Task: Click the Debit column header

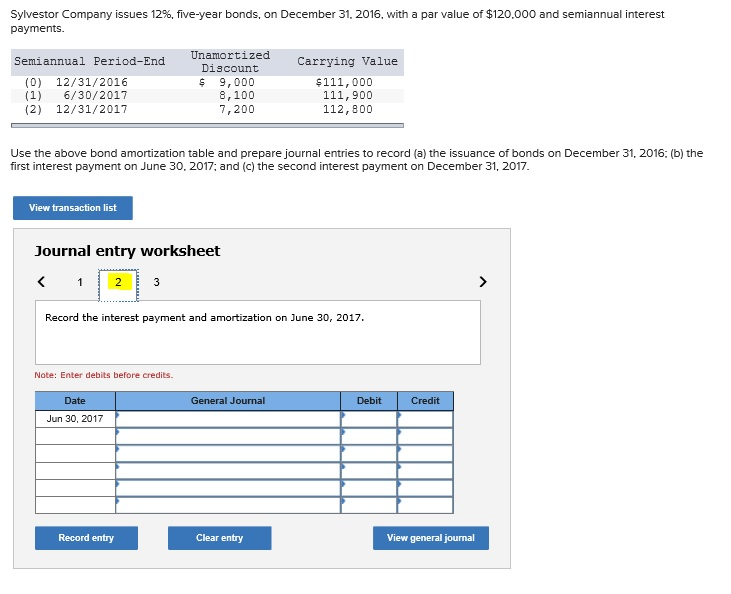Action: (369, 401)
